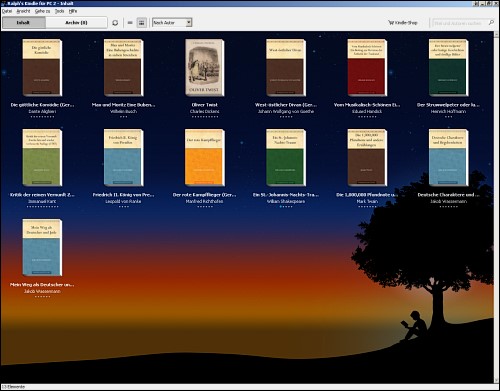Image resolution: width=500 pixels, height=391 pixels.
Task: Click the magnifier search icon
Action: (491, 23)
